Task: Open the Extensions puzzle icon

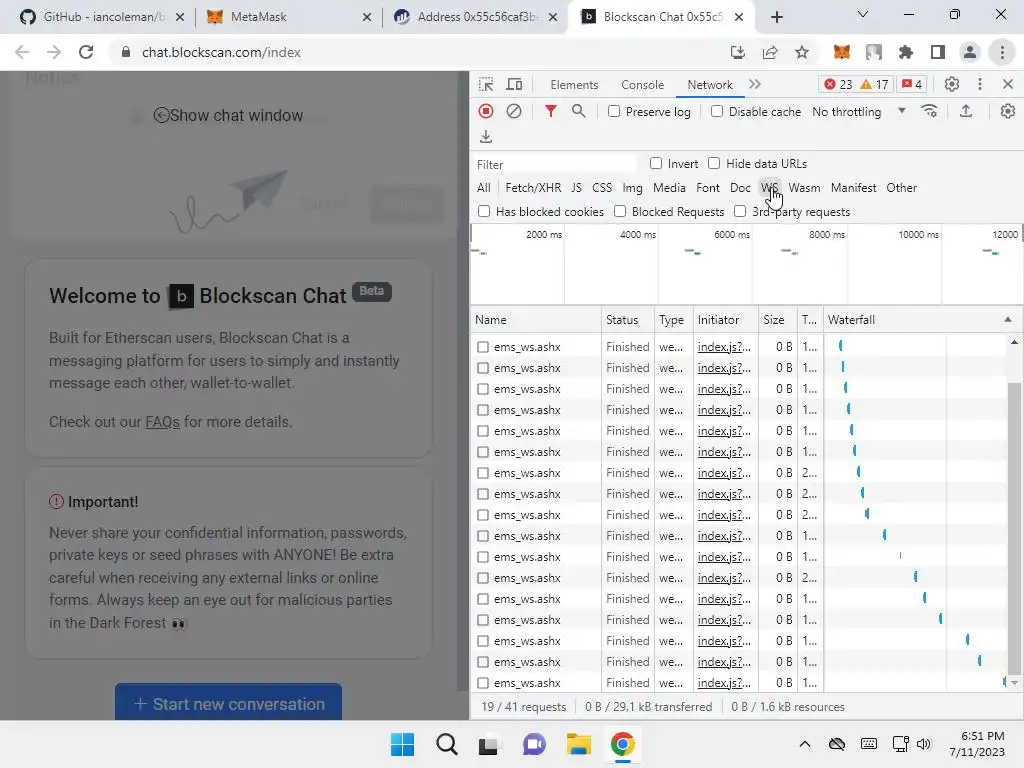Action: pos(906,52)
